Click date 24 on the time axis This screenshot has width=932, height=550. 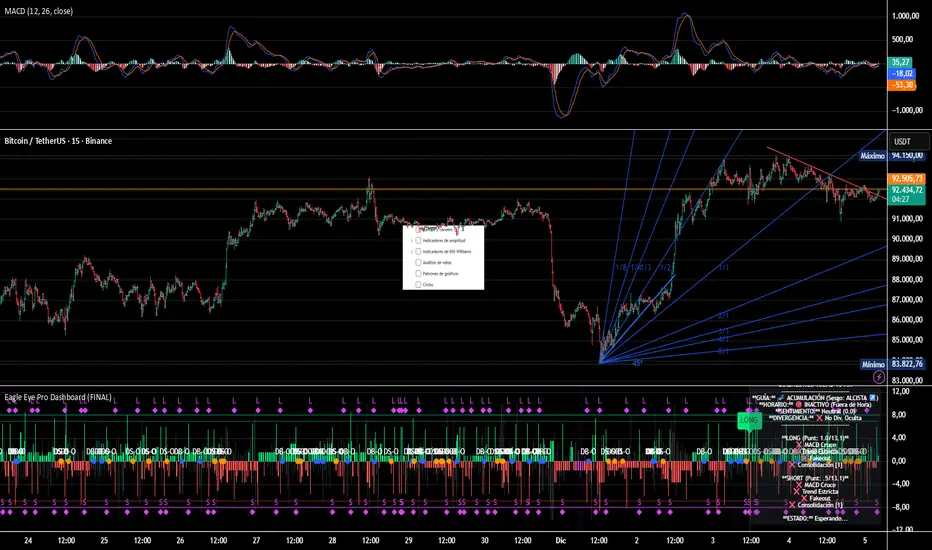28,540
